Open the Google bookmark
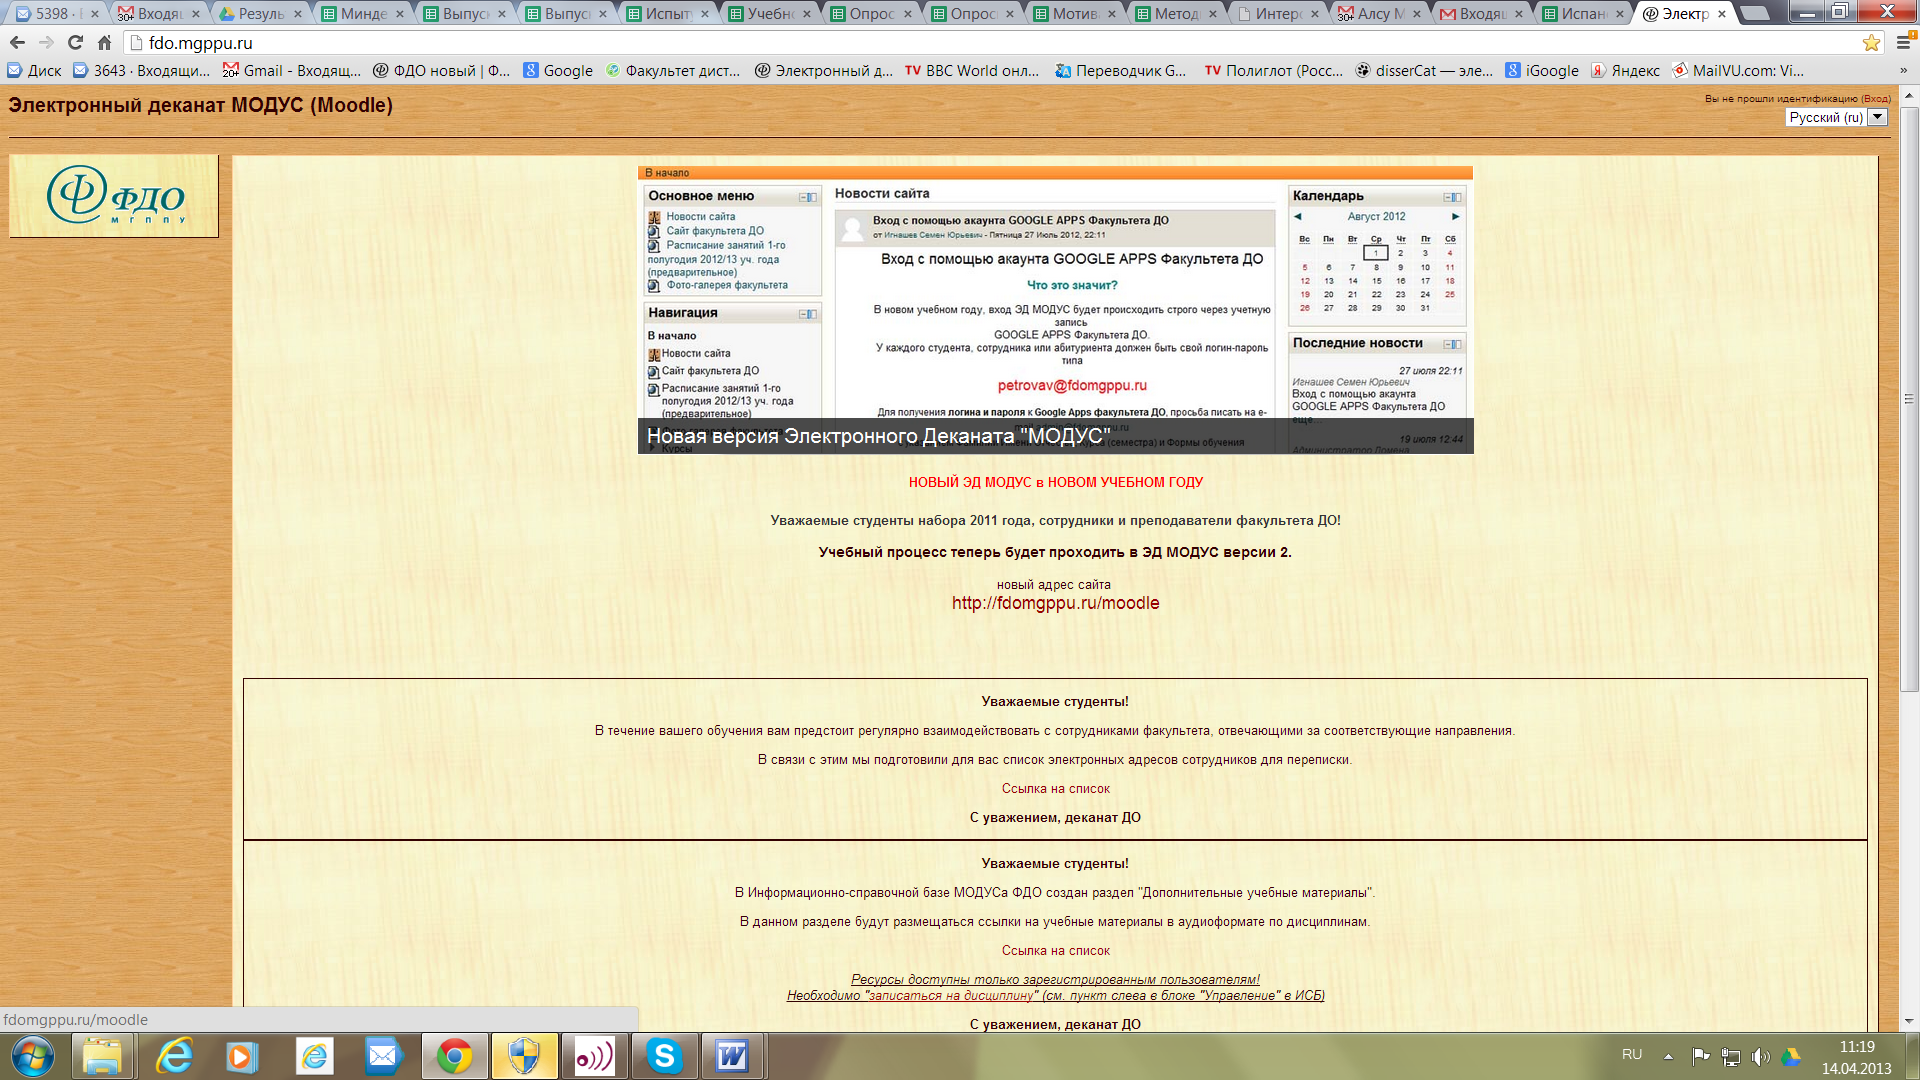Screen dimensions: 1920x1080 click(558, 71)
